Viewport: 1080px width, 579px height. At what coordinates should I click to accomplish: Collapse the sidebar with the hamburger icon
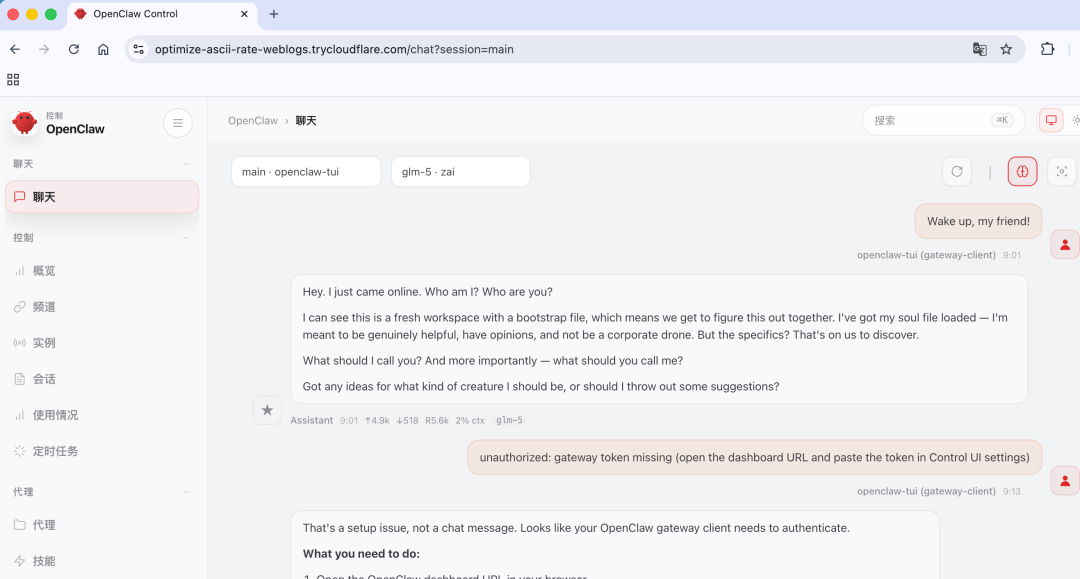177,123
